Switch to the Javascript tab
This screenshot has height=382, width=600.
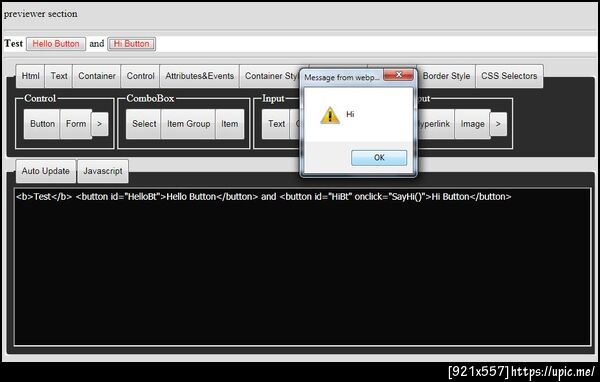click(x=103, y=171)
